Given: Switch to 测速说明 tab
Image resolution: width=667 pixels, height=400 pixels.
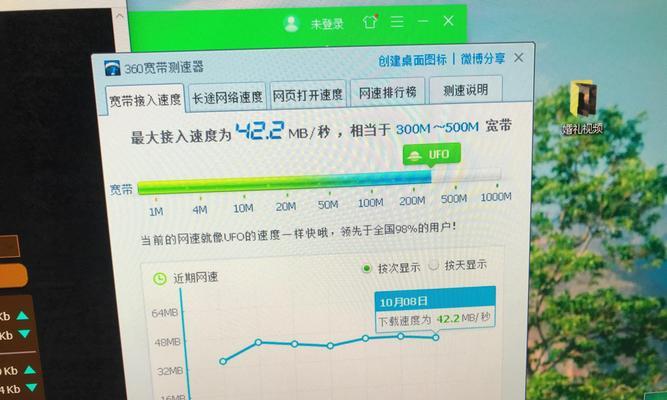Looking at the screenshot, I should coord(465,90).
